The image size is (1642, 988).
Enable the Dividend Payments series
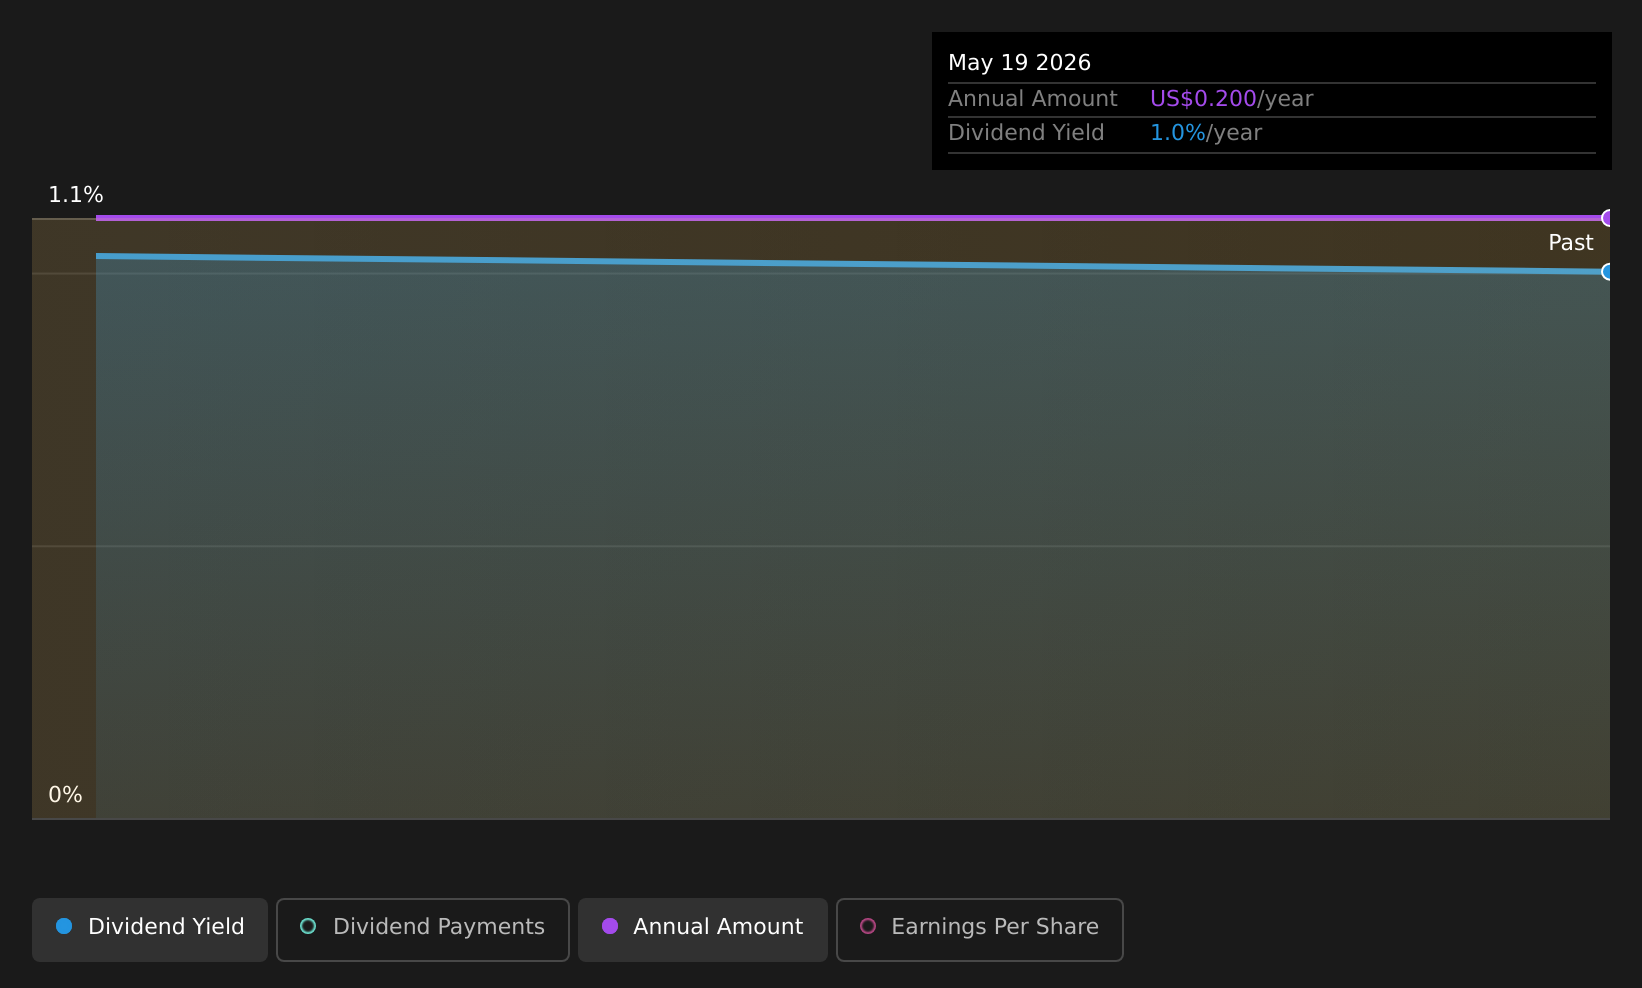point(423,929)
